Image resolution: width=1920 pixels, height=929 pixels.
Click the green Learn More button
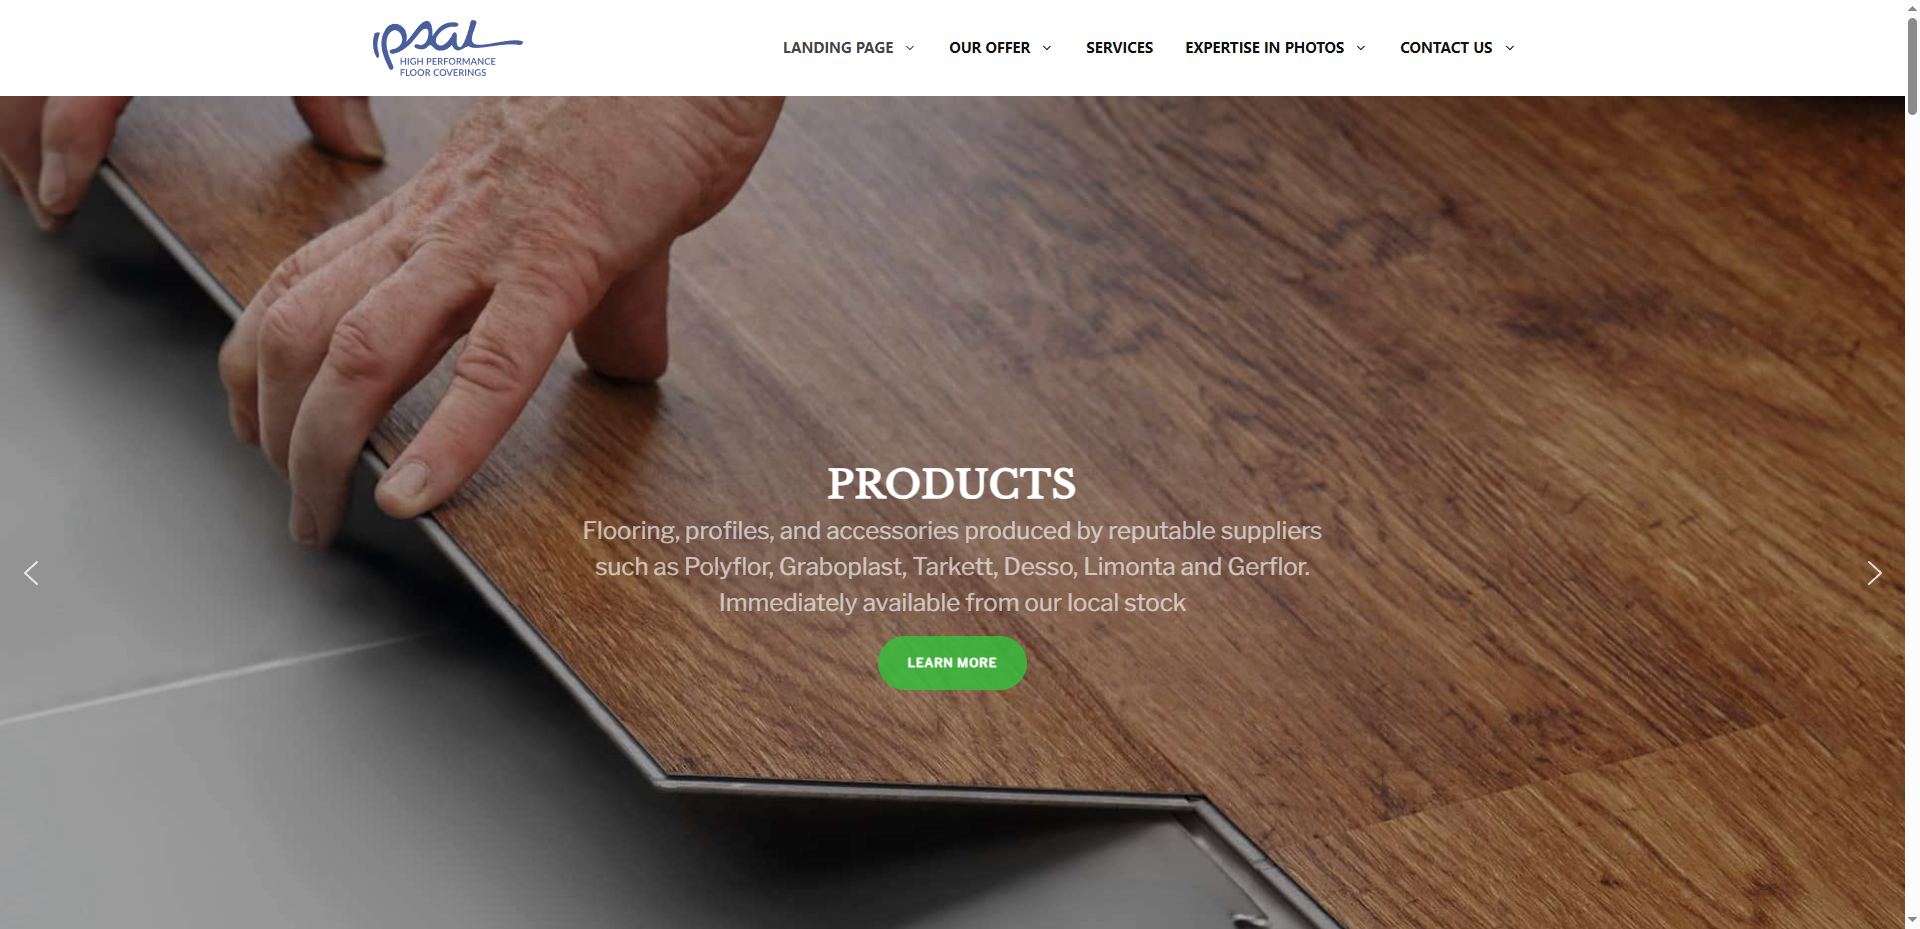[952, 663]
